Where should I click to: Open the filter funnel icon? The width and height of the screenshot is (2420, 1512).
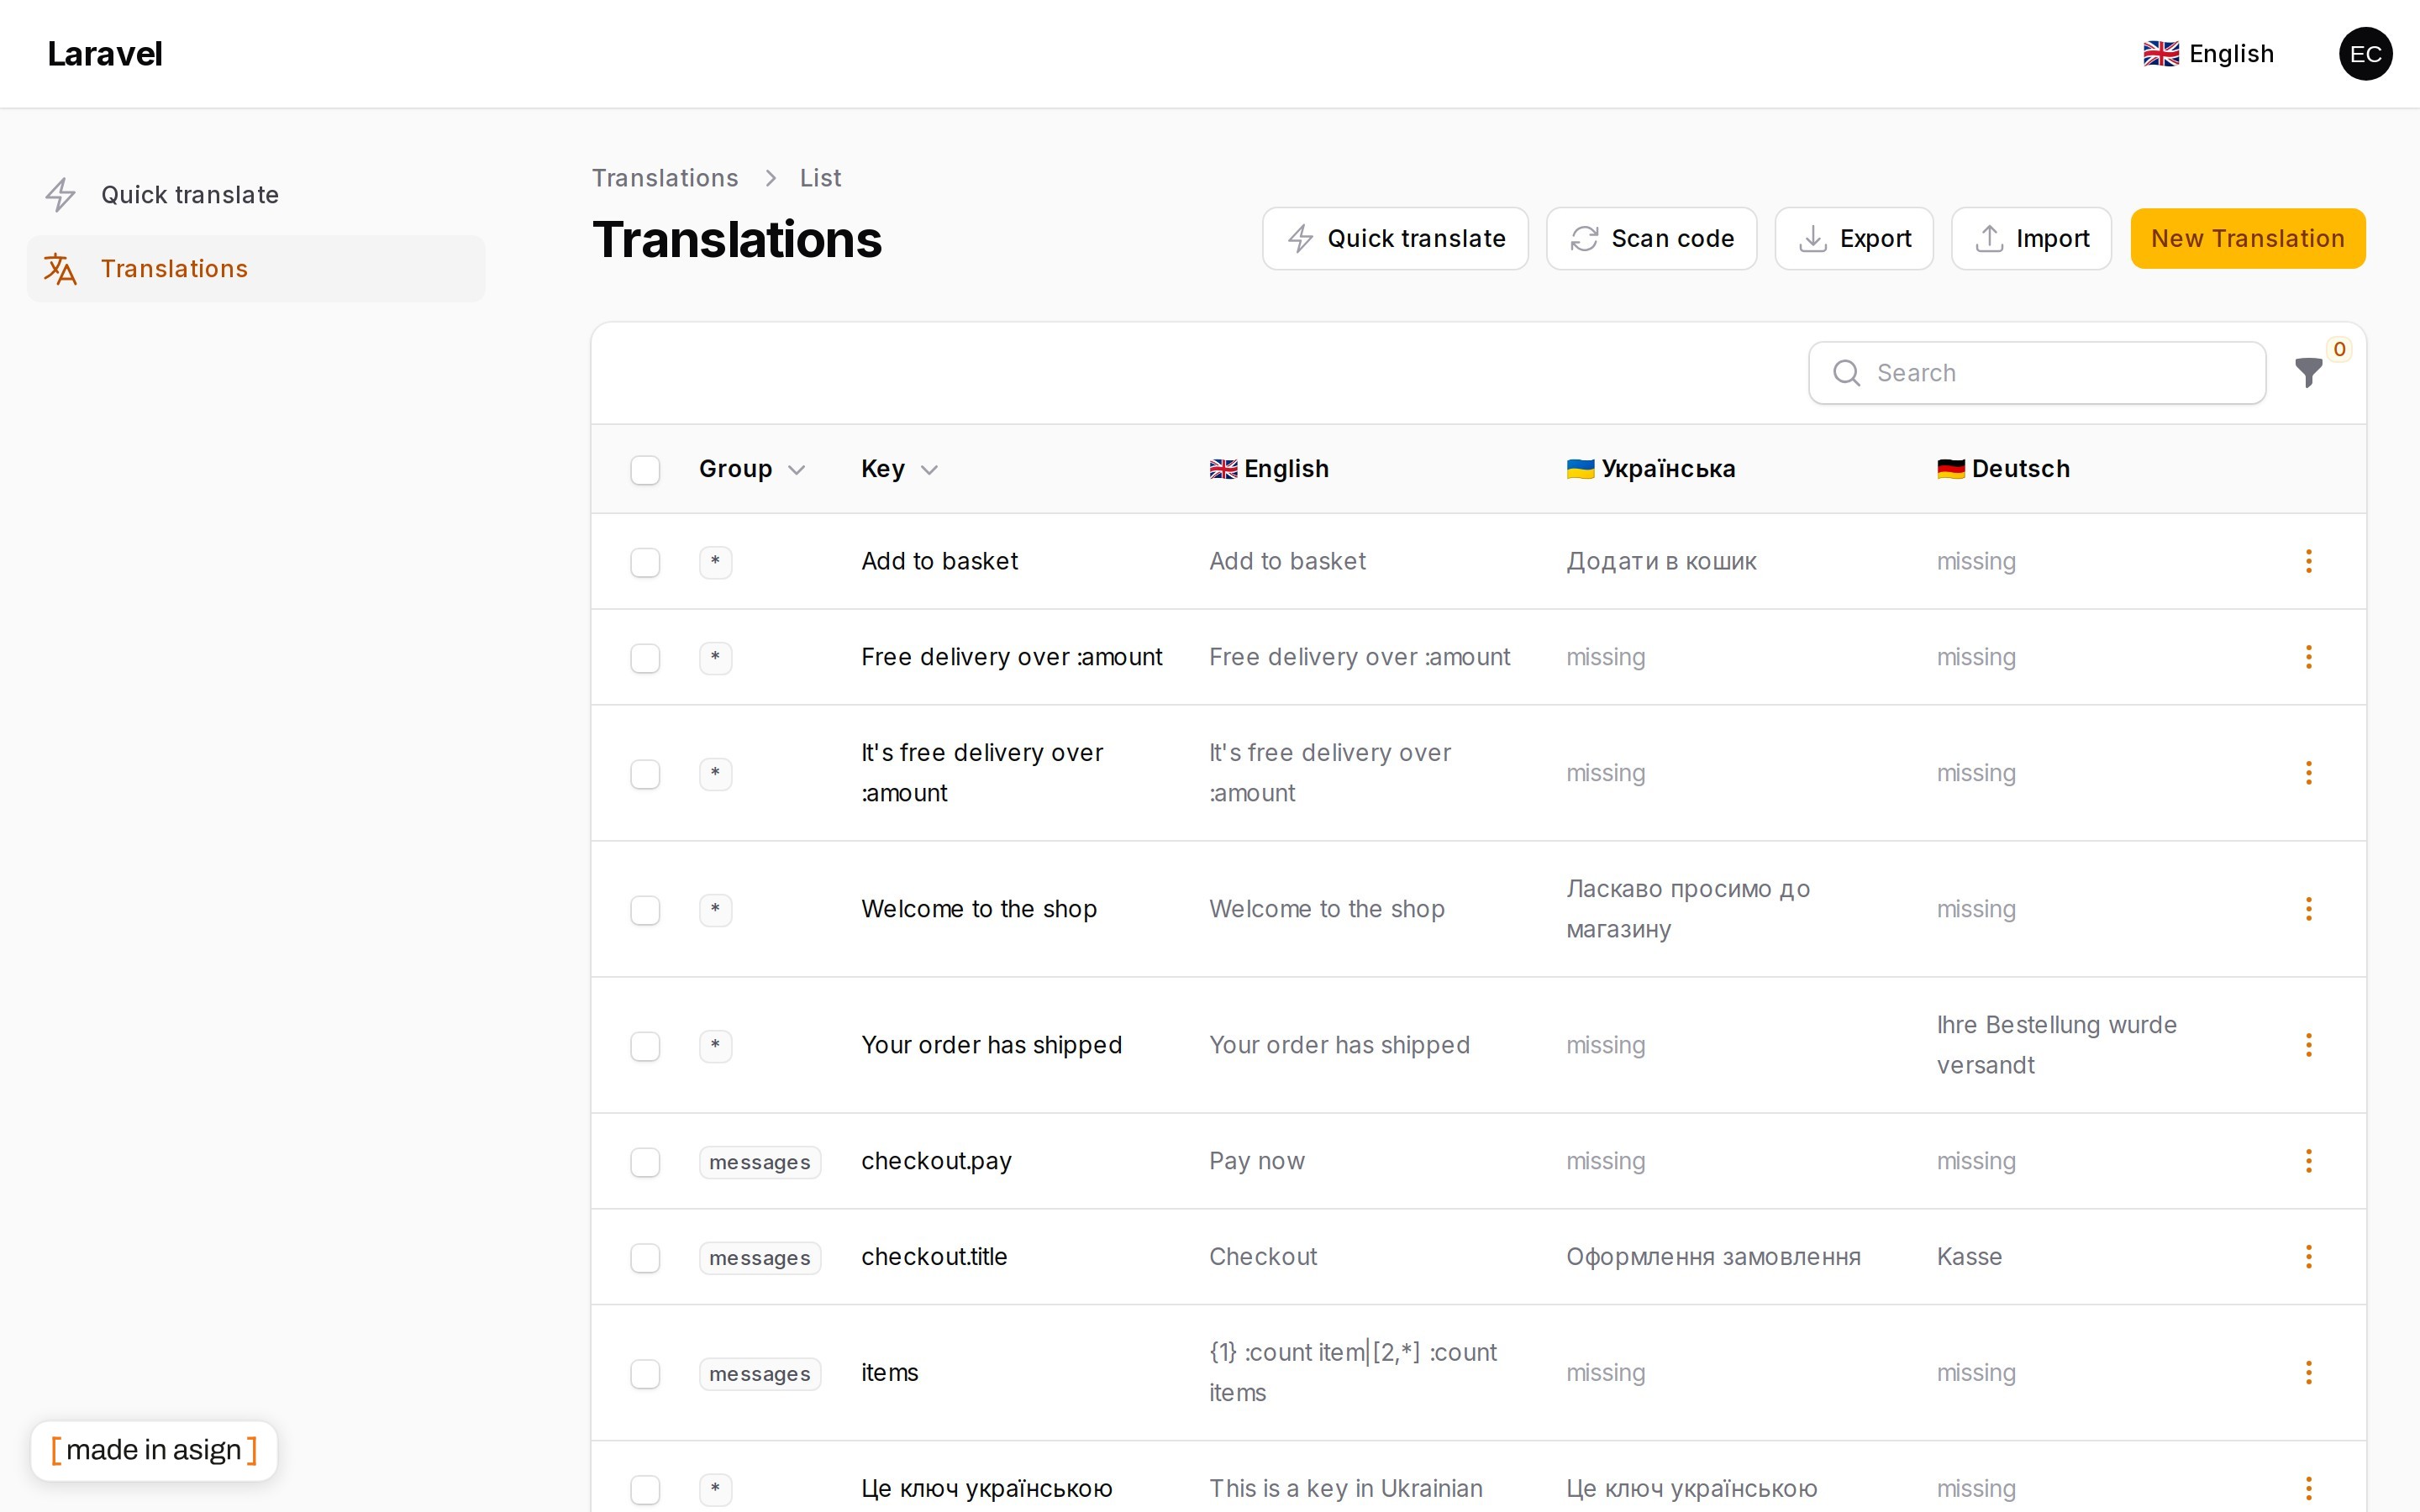pos(2308,373)
